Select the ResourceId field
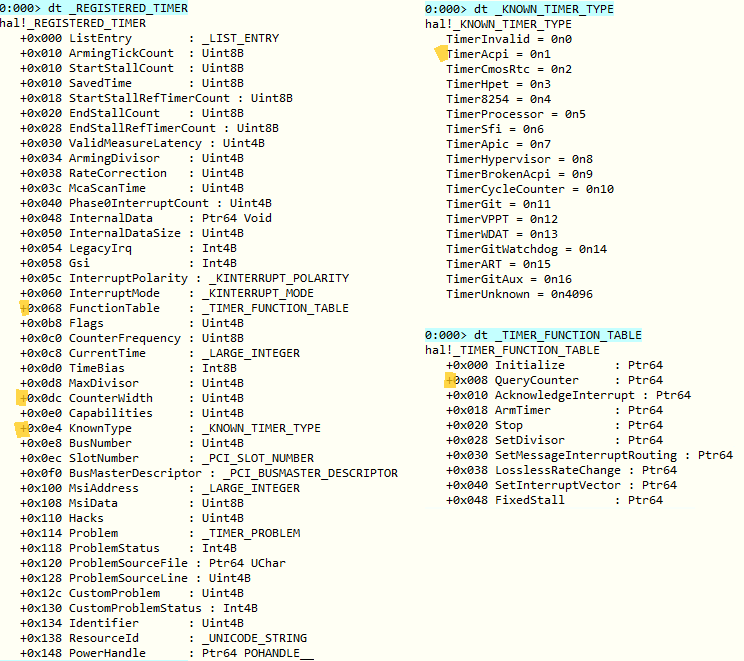 pos(164,638)
